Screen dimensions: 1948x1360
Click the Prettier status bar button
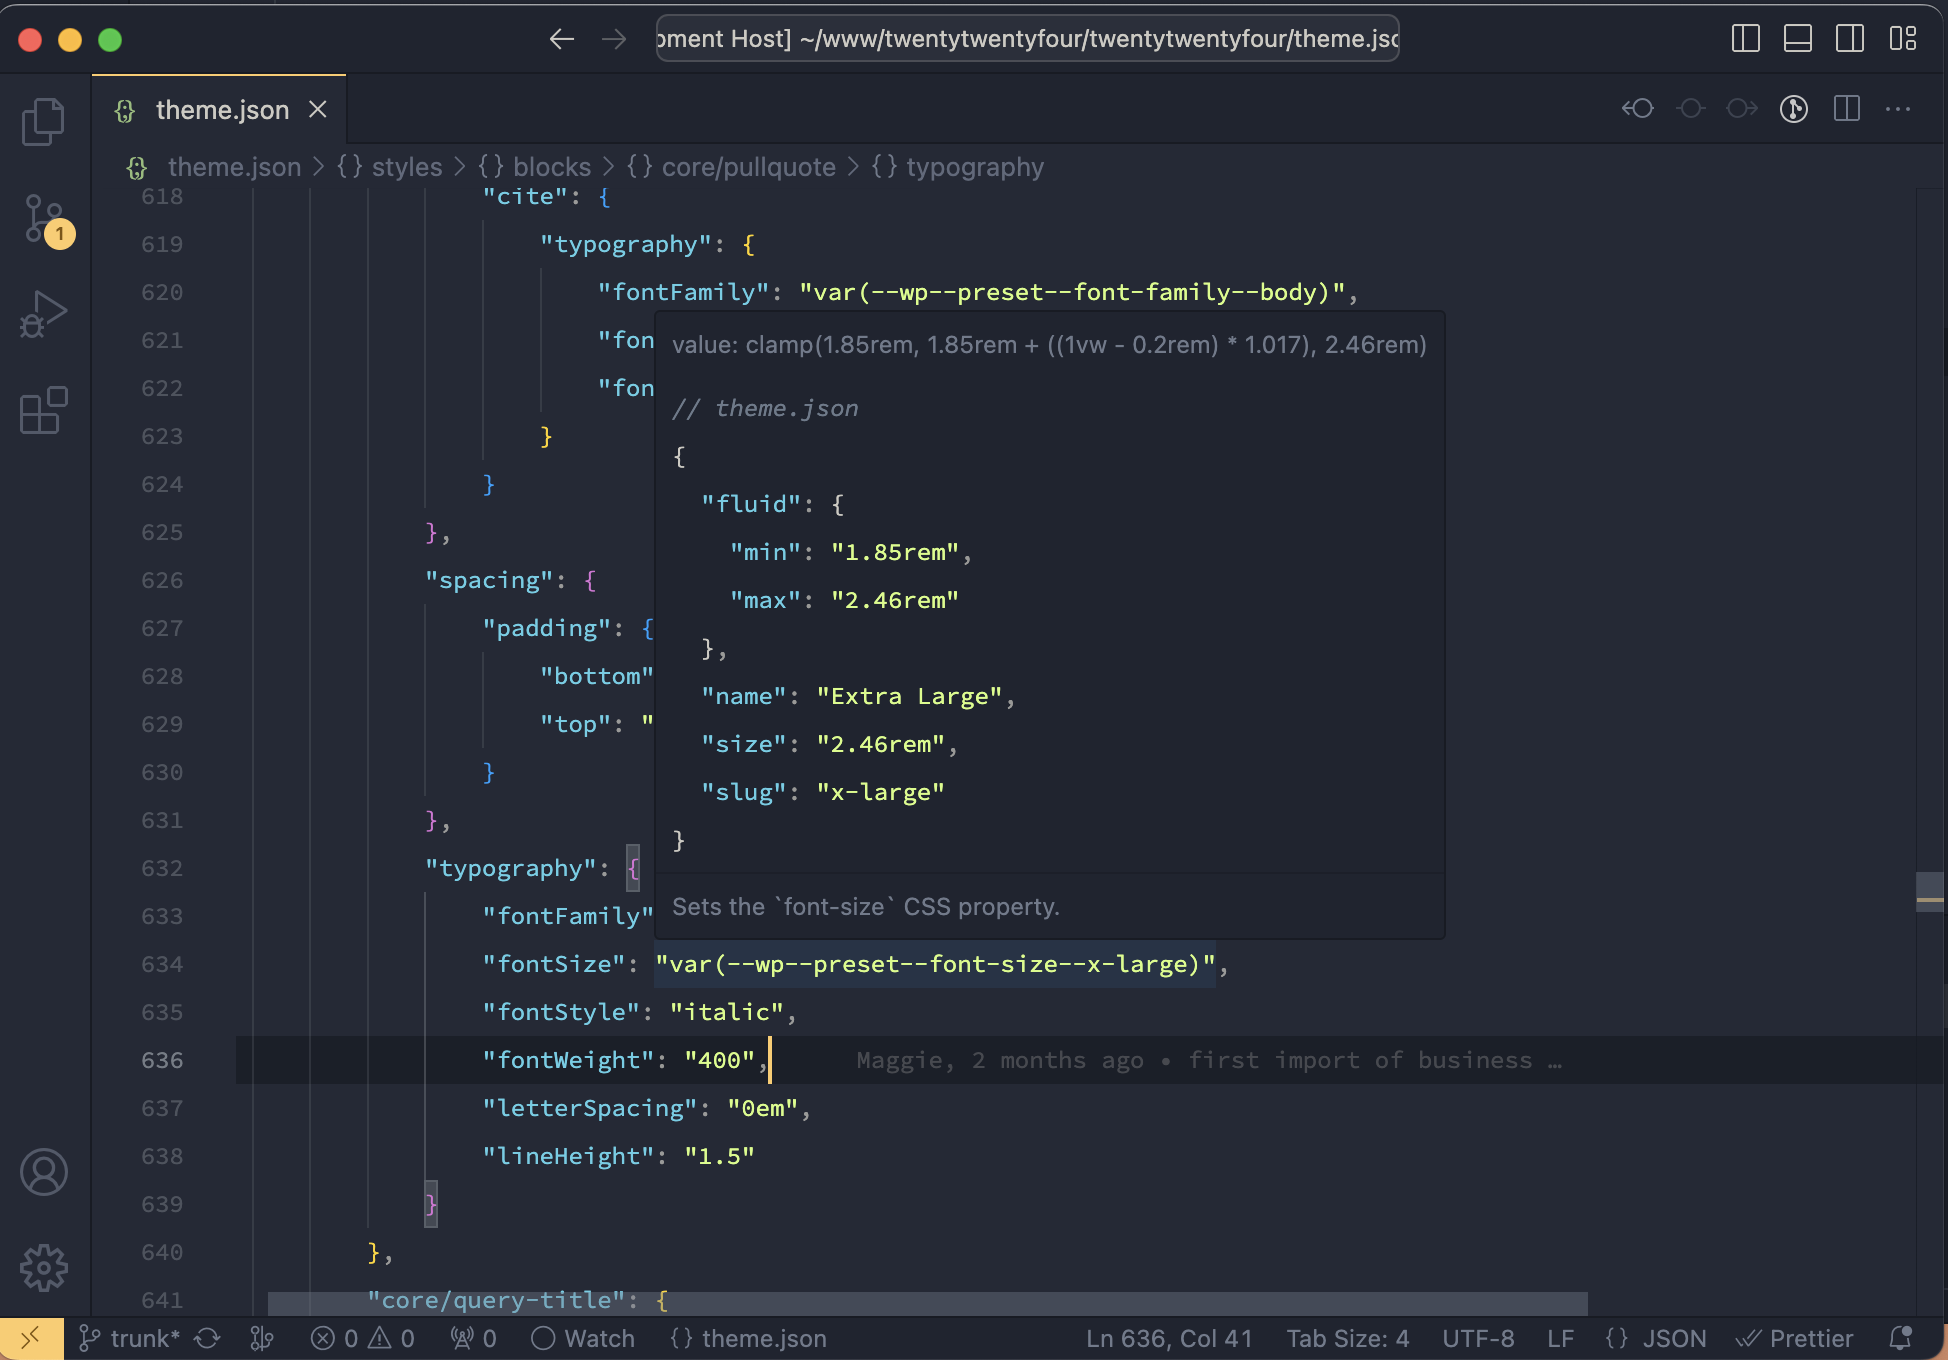pos(1795,1338)
